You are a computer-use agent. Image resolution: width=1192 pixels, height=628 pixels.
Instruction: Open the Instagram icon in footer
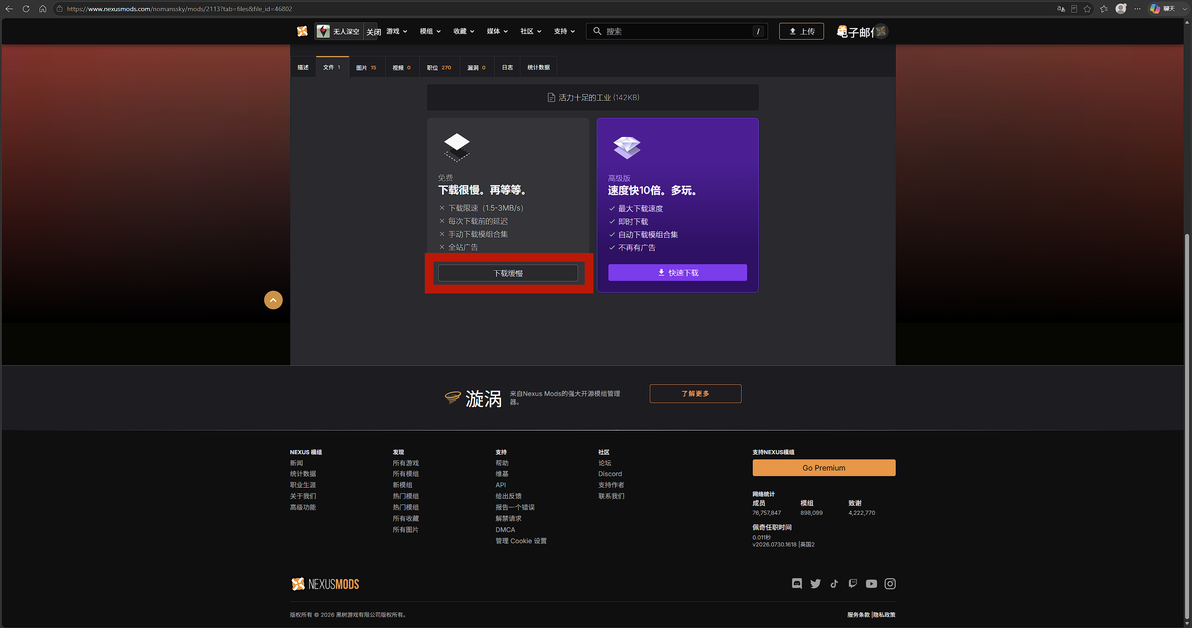coord(890,584)
